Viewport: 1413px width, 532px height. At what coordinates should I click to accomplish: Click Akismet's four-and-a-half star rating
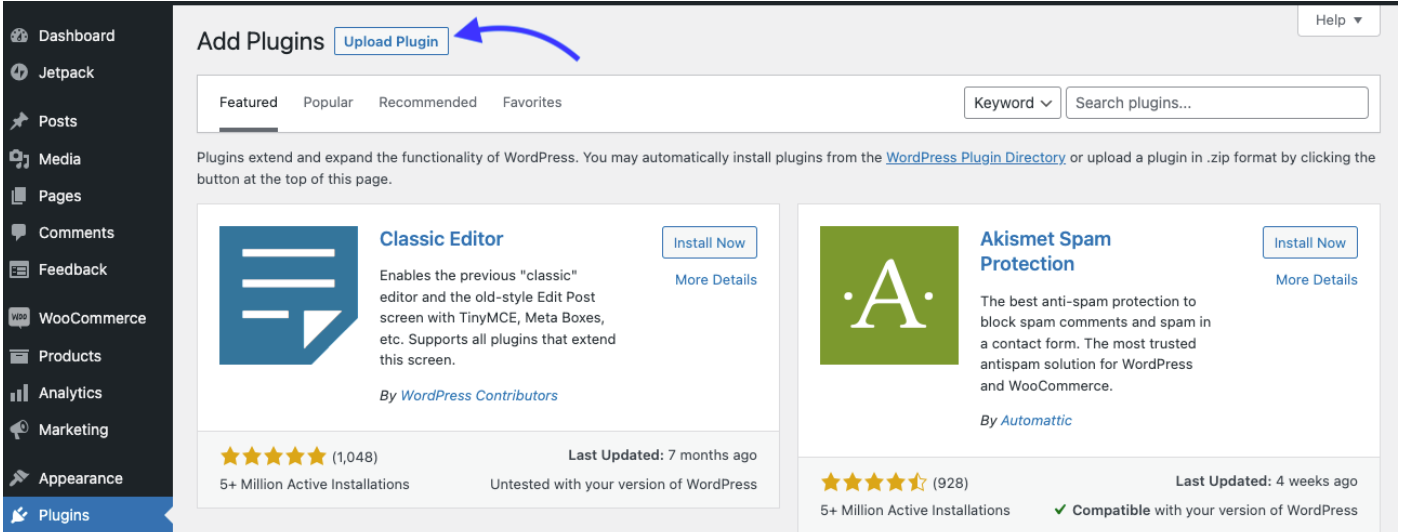coord(874,483)
